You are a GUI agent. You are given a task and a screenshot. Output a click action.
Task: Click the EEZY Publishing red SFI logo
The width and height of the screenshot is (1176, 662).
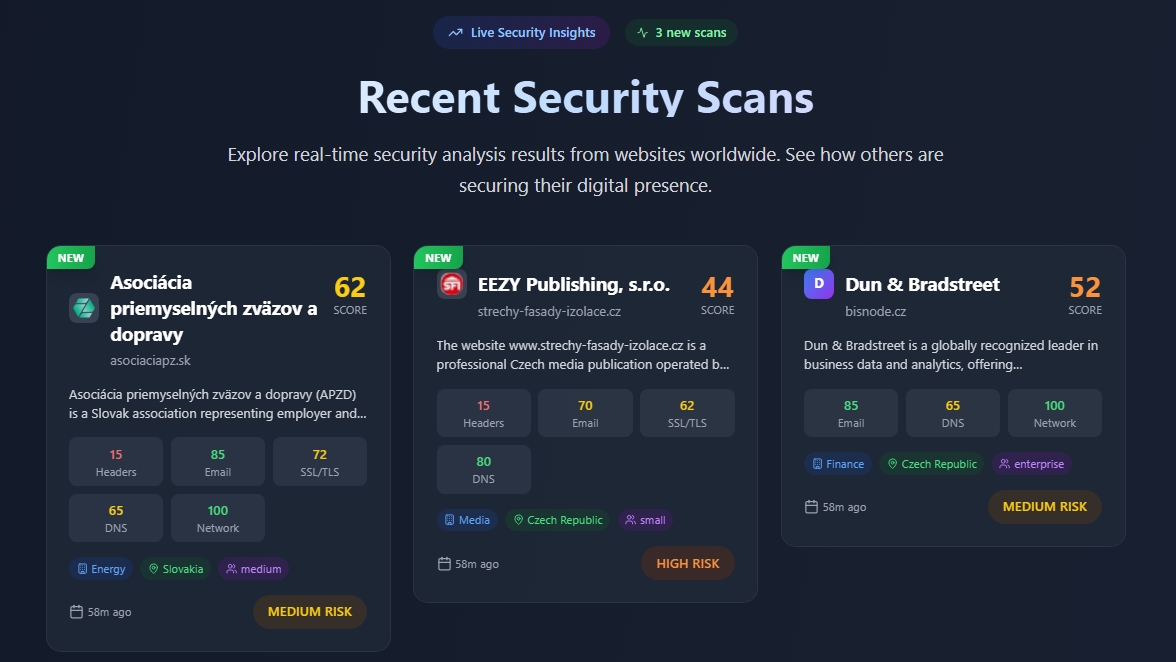(x=452, y=285)
